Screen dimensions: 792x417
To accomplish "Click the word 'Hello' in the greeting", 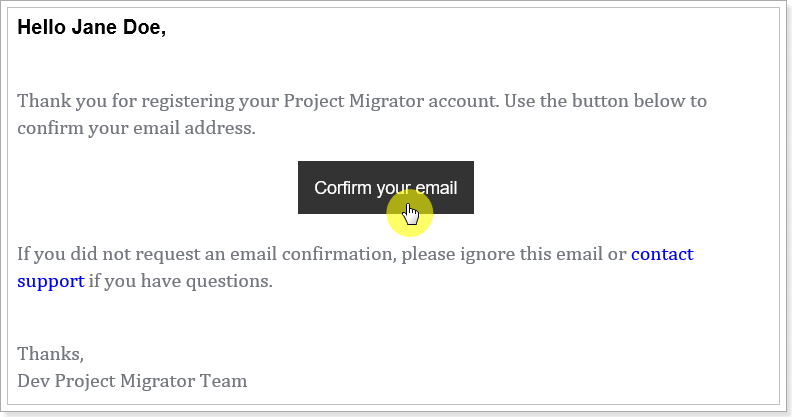I will tap(41, 27).
